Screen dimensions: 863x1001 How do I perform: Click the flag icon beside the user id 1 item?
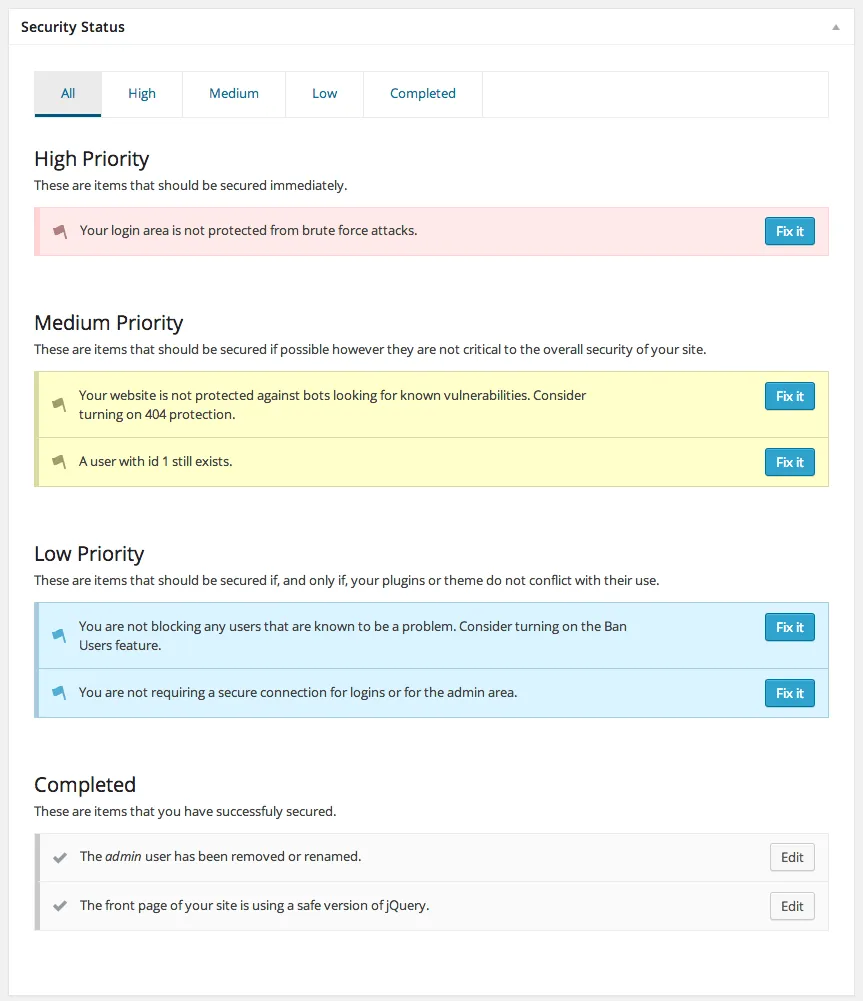(59, 461)
